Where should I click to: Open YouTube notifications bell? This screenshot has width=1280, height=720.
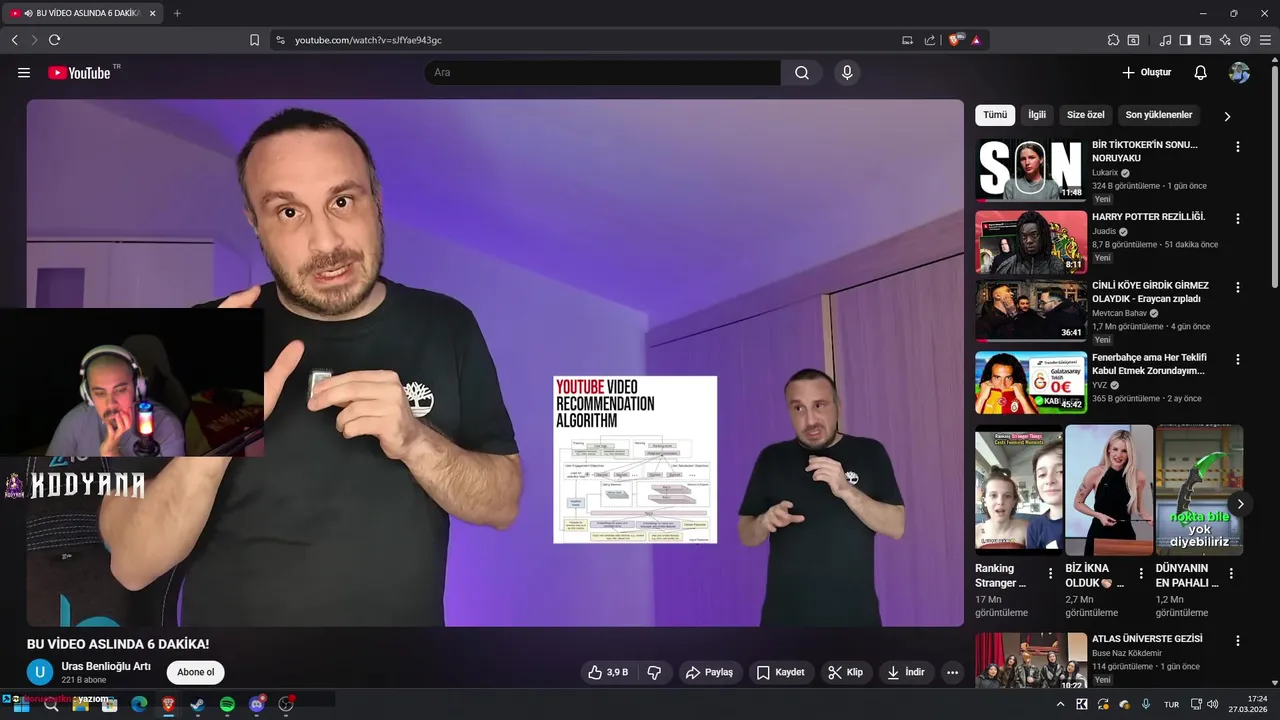[1201, 73]
